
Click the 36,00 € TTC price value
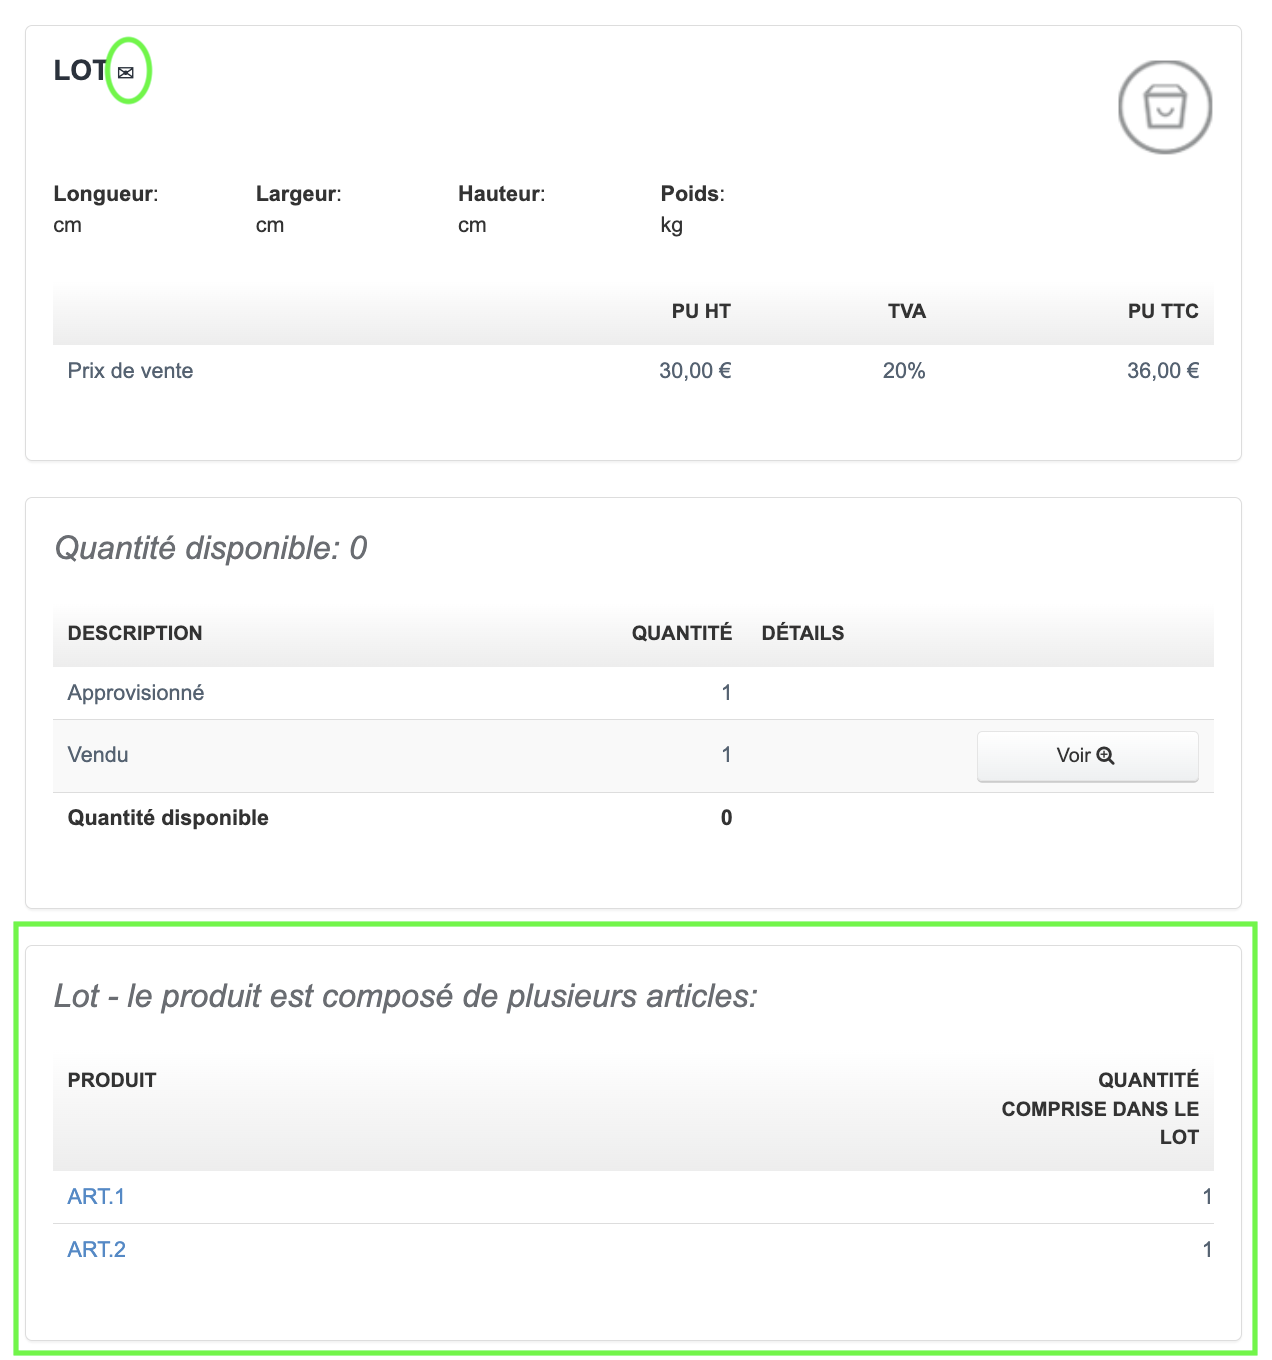coord(1162,371)
